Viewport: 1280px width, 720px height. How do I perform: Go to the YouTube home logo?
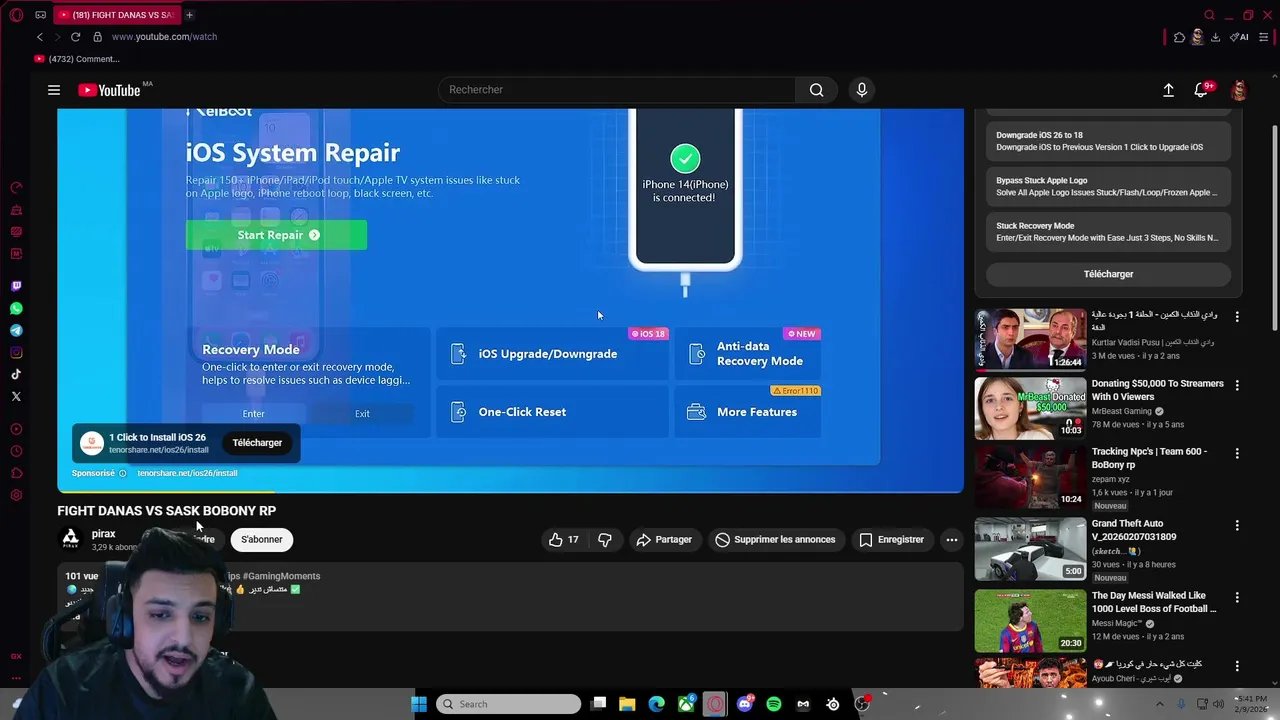110,90
